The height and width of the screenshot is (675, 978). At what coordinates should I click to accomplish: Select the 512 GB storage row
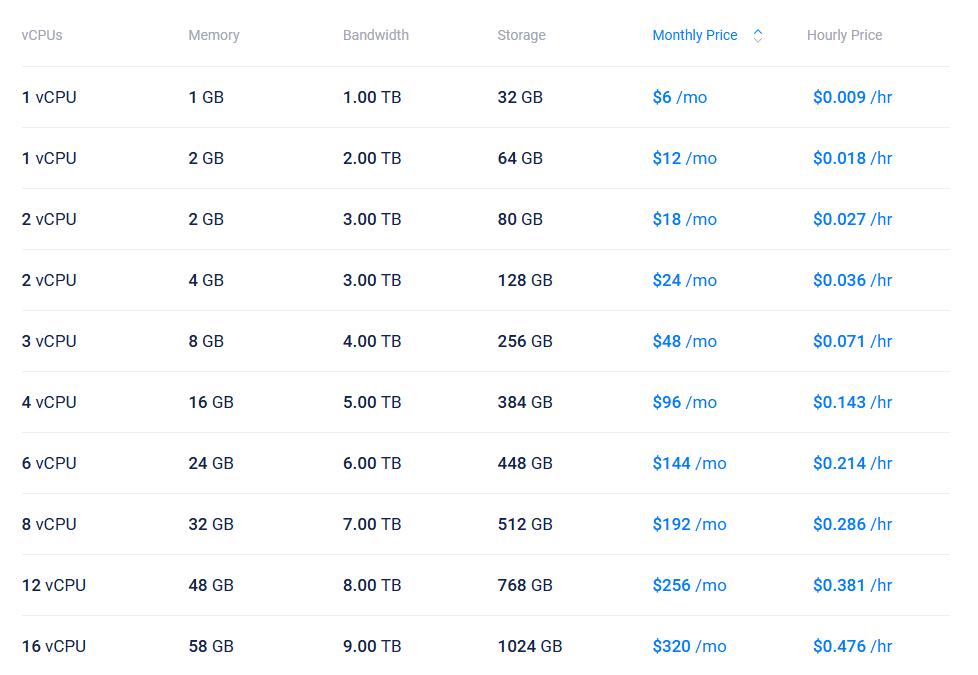click(525, 524)
